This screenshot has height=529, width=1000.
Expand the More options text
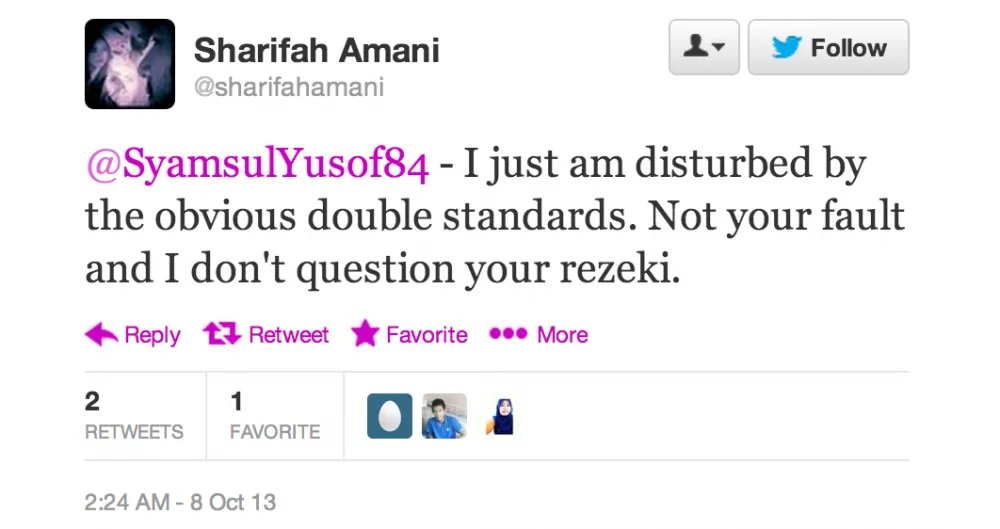point(562,335)
